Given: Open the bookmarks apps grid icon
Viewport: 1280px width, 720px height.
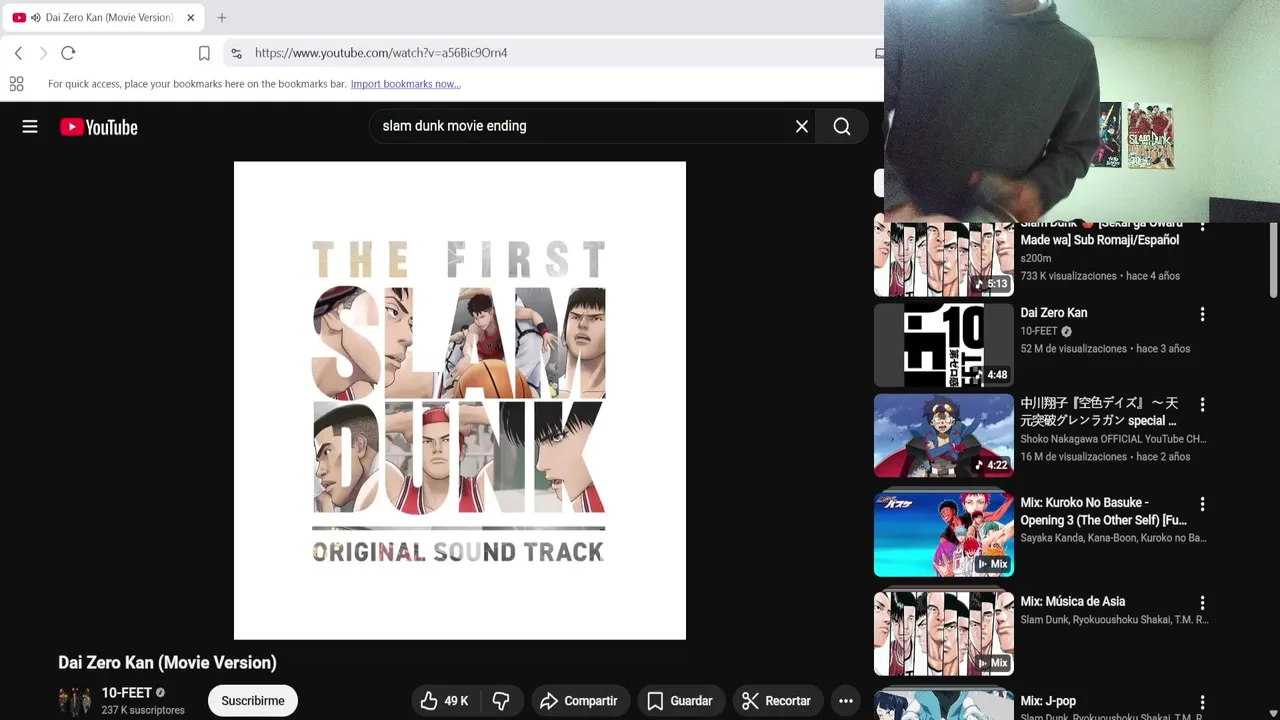Looking at the screenshot, I should [16, 84].
